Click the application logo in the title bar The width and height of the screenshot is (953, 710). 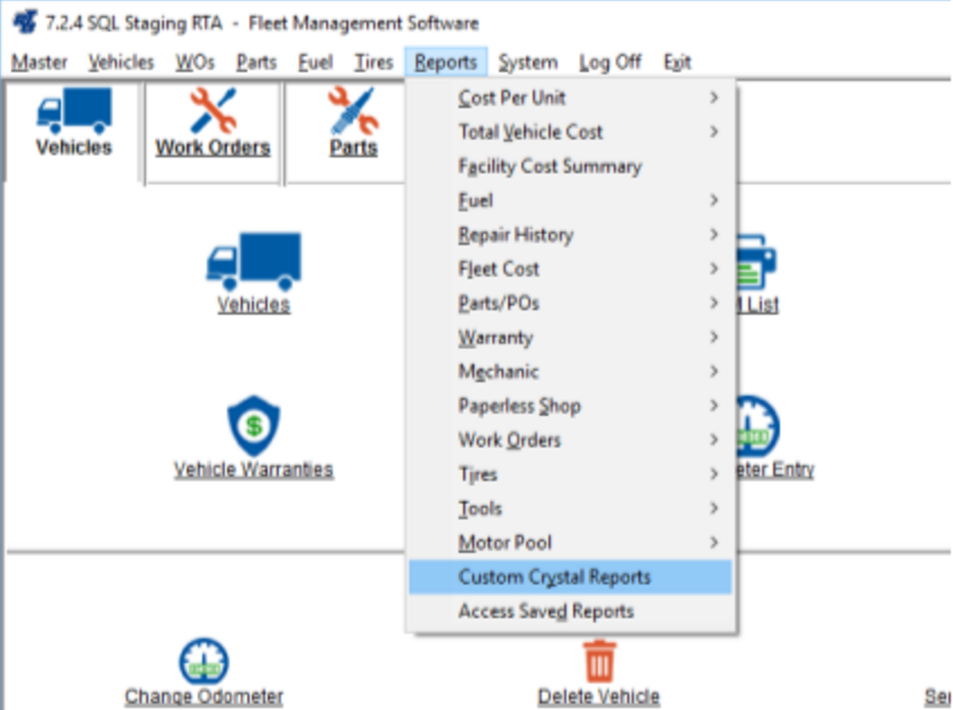click(x=24, y=22)
